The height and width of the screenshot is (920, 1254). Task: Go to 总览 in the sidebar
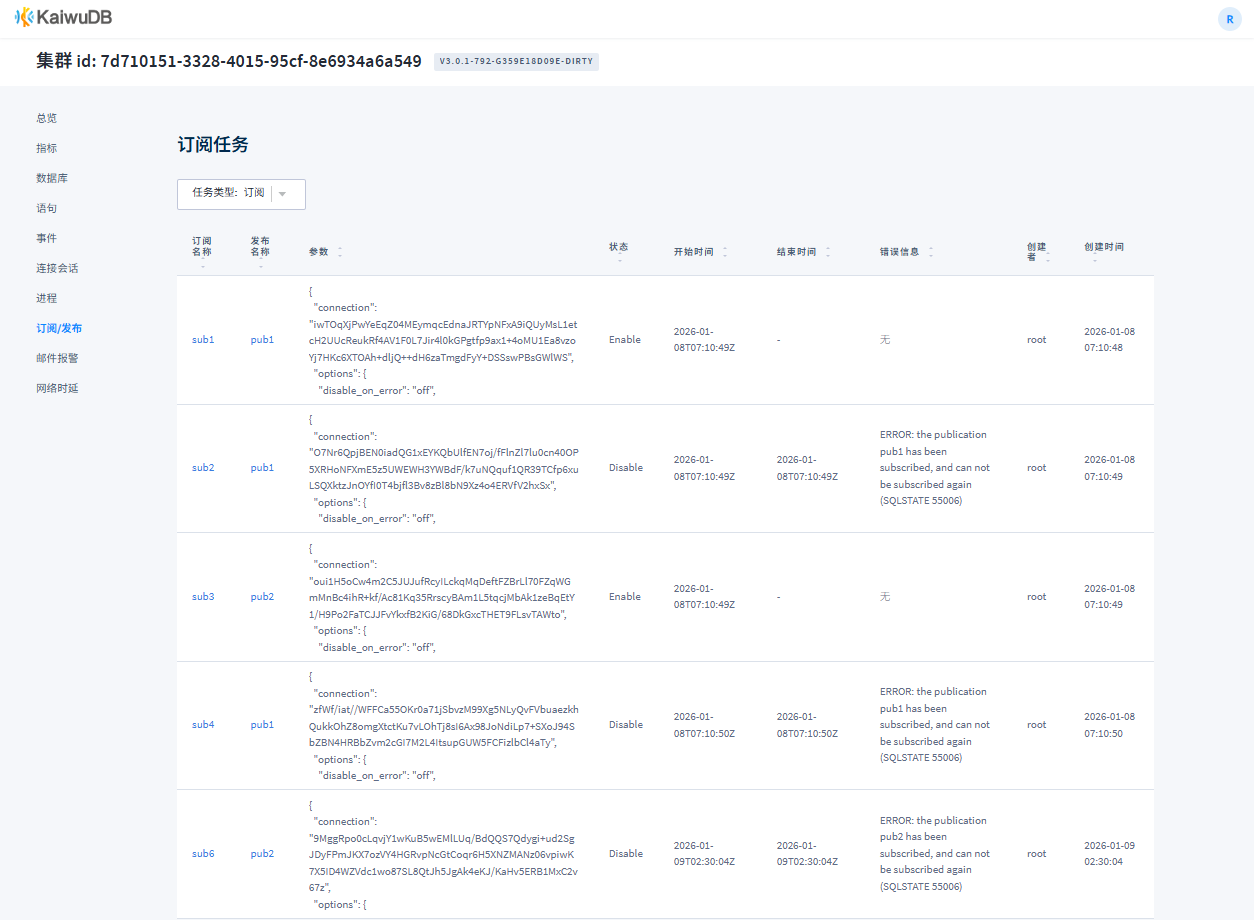tap(47, 118)
